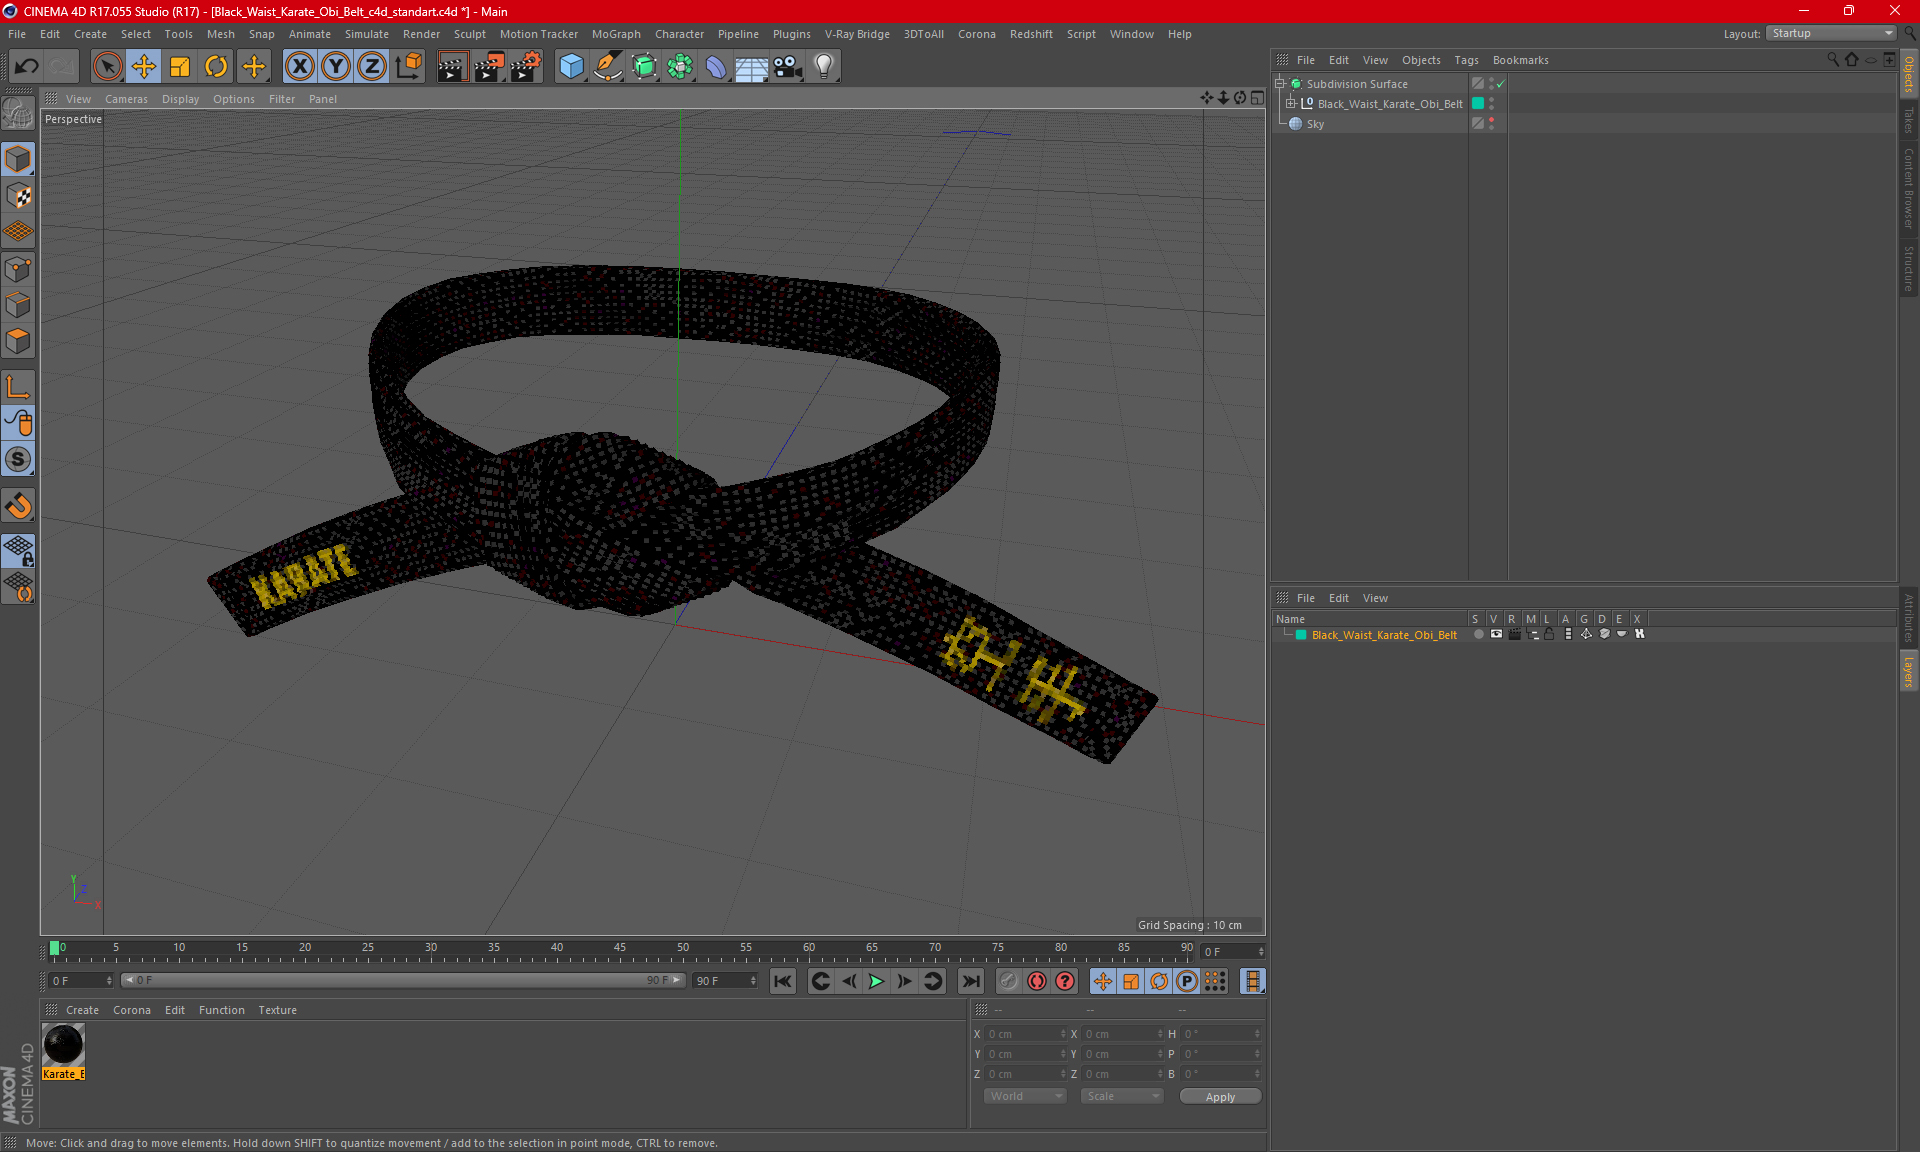Click the Undo arrow icon
The height and width of the screenshot is (1152, 1920).
tap(27, 66)
